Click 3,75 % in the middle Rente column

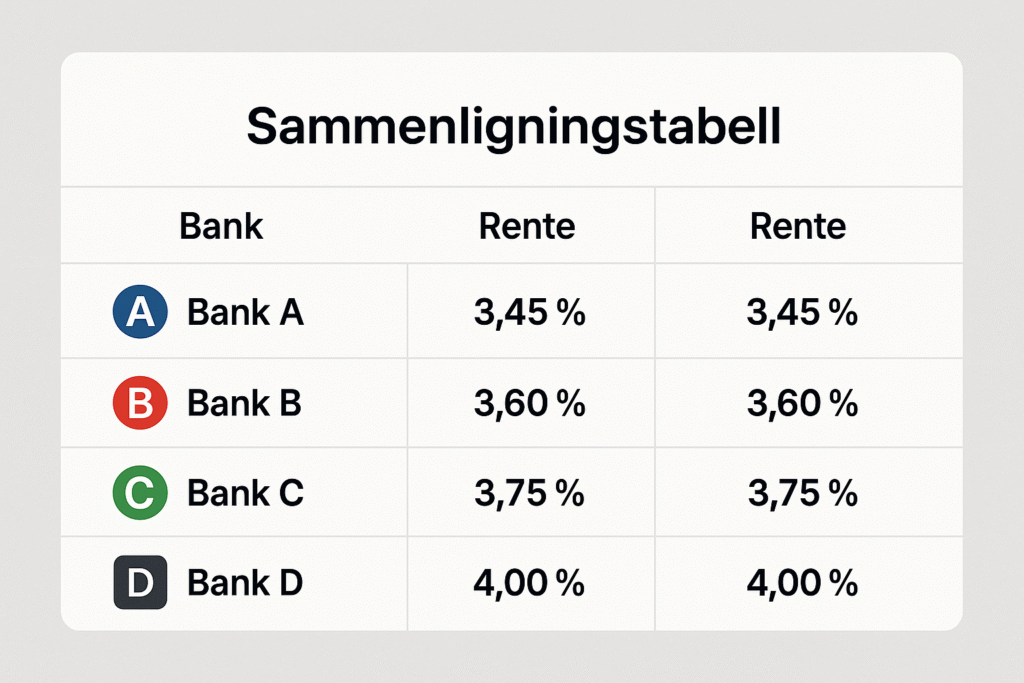[x=529, y=493]
